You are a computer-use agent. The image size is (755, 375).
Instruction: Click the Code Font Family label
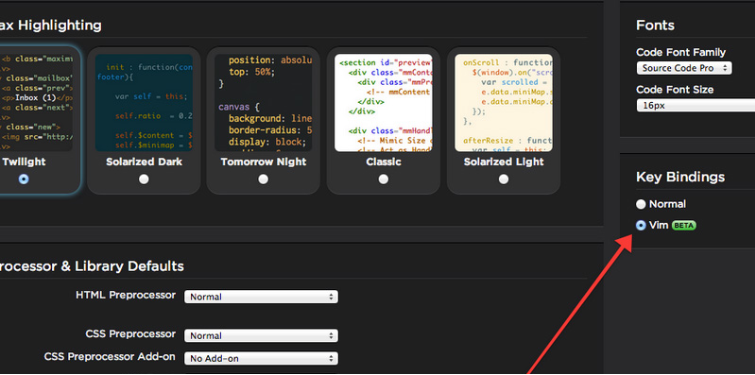point(681,52)
